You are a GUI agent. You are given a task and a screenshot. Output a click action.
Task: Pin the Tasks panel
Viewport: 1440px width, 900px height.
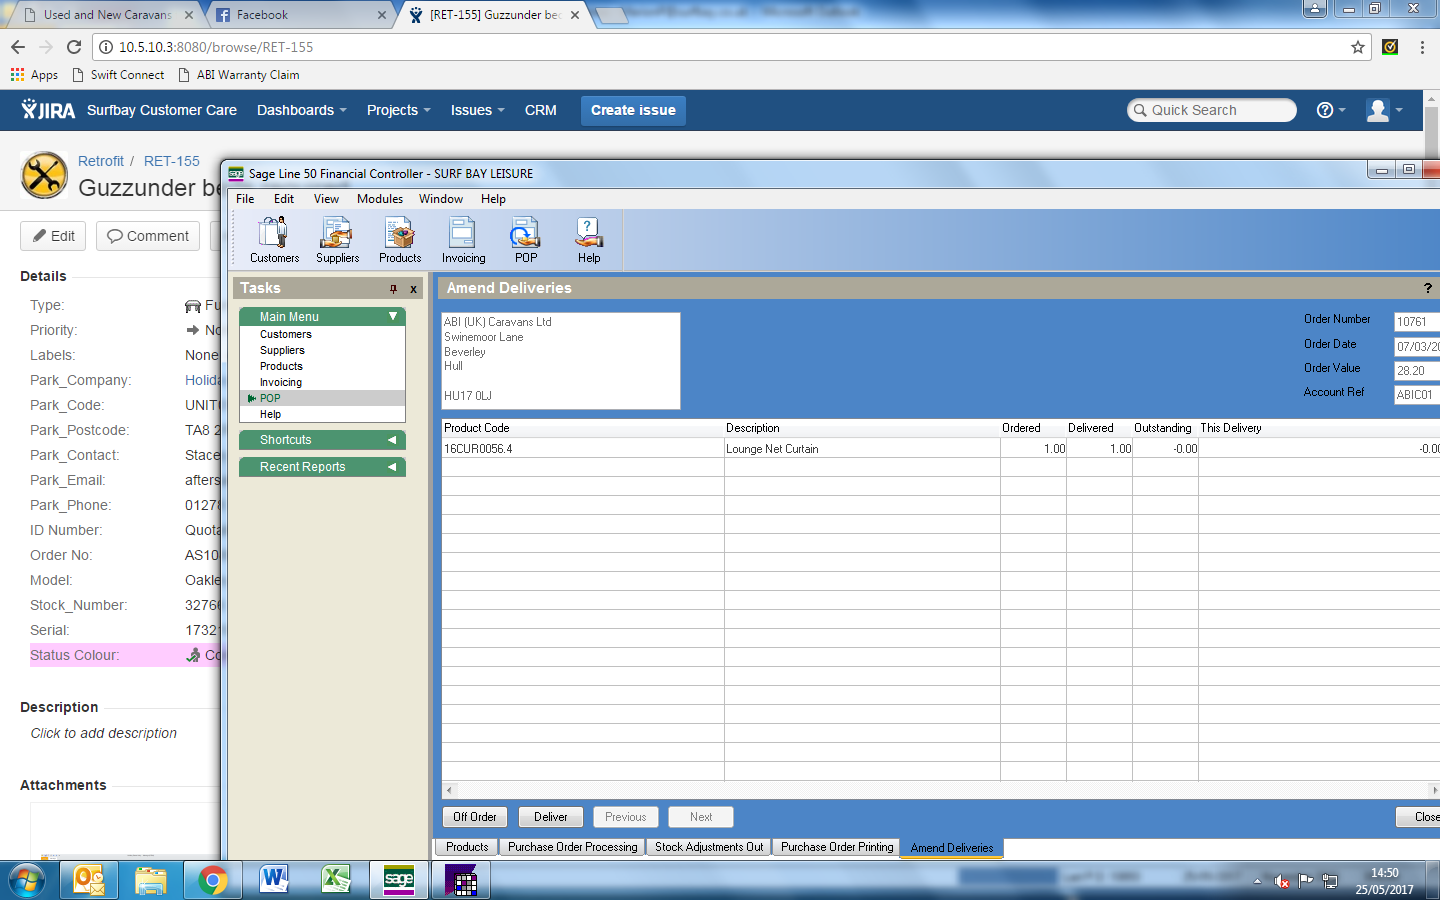(393, 289)
